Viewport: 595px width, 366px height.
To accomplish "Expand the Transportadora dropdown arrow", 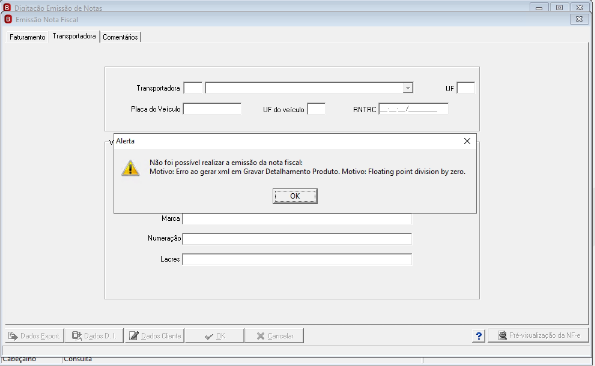I will (408, 88).
